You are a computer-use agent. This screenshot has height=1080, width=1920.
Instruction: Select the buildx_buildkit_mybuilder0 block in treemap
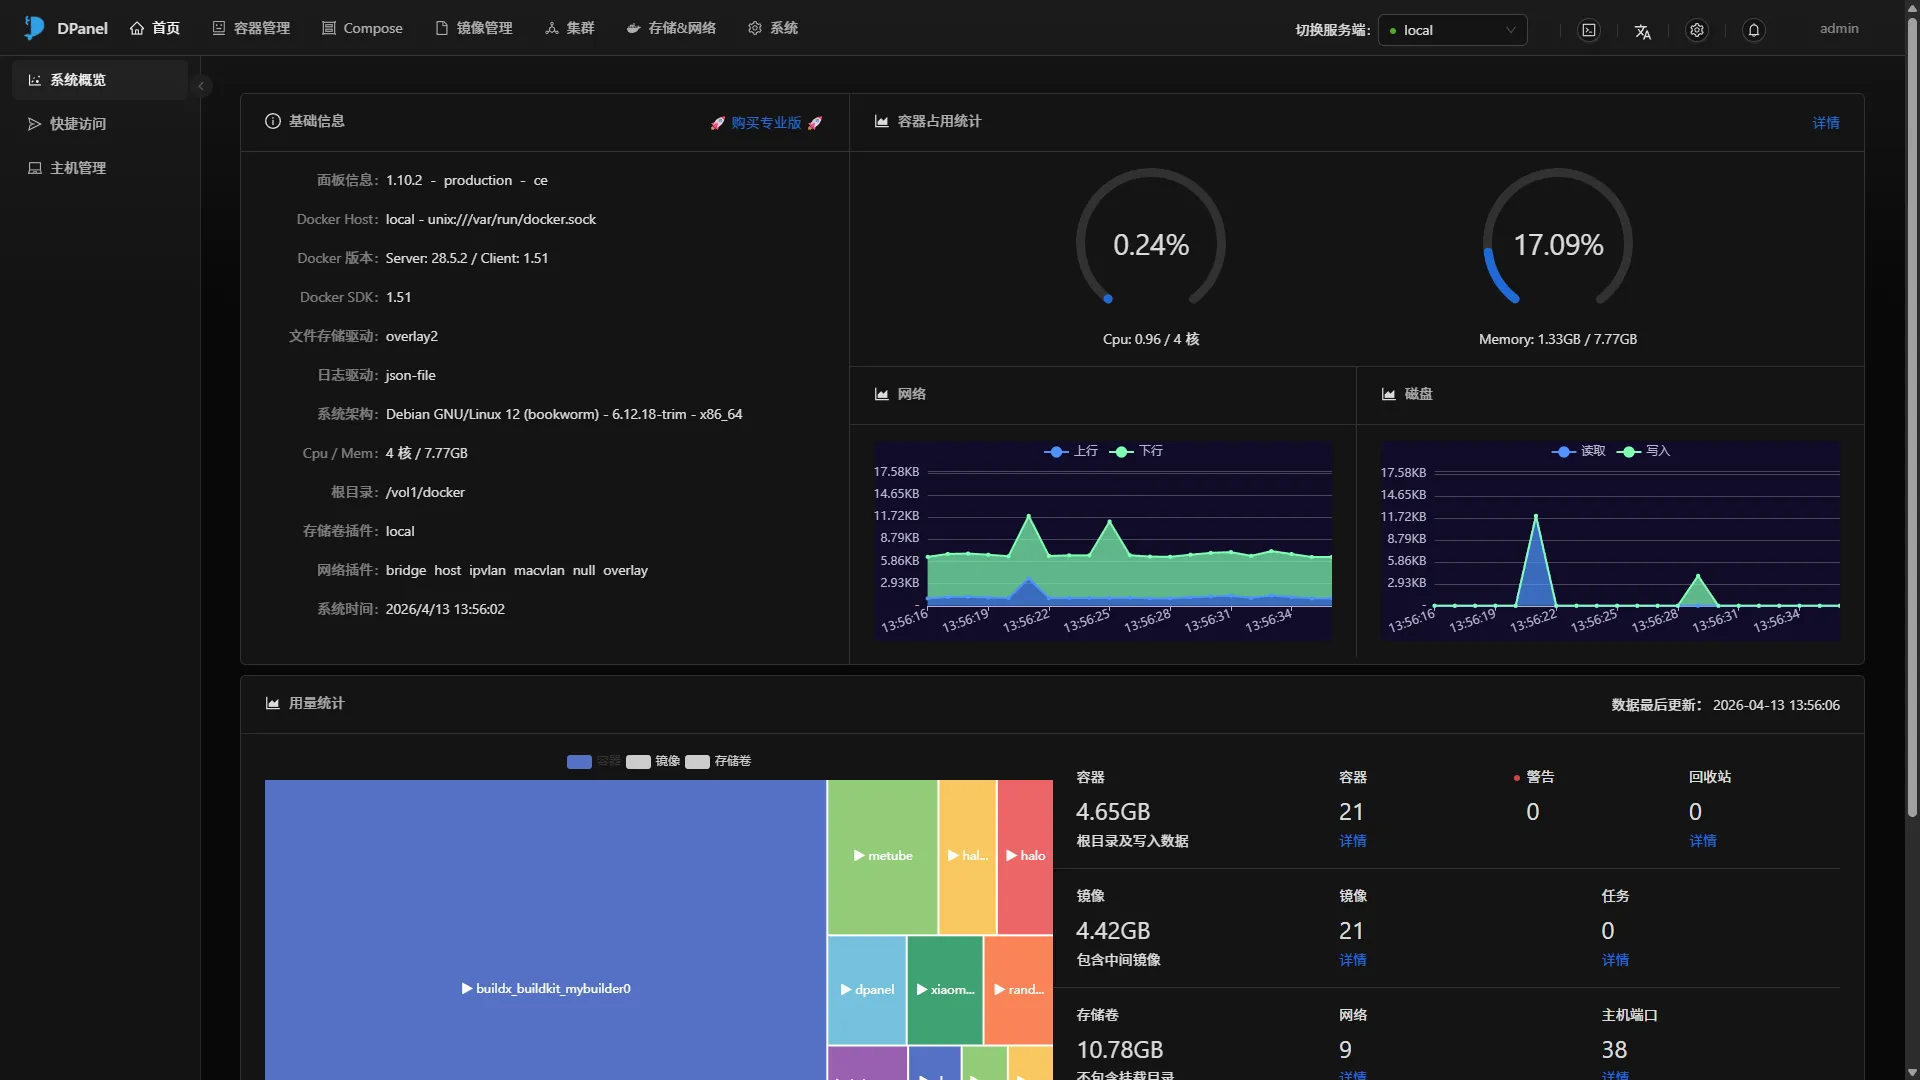tap(545, 988)
